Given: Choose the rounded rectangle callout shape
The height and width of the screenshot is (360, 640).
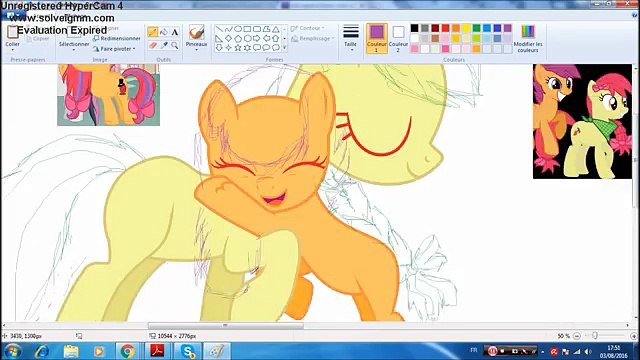Looking at the screenshot, I should (x=257, y=48).
